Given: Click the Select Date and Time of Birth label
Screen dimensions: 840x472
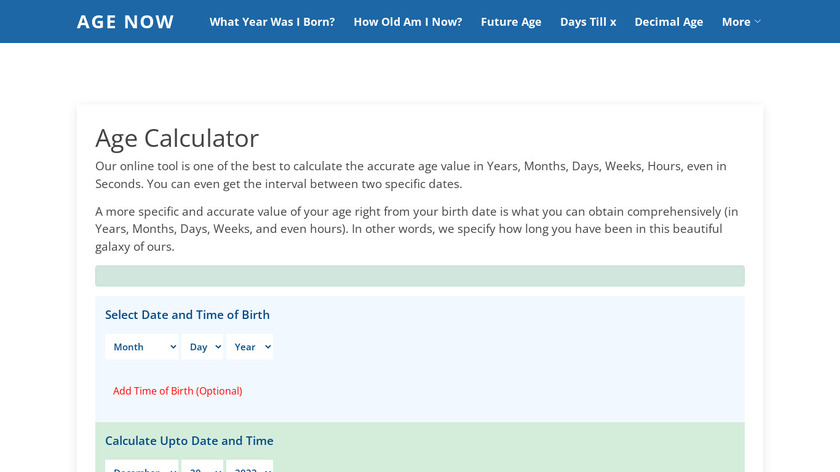Looking at the screenshot, I should pyautogui.click(x=187, y=315).
